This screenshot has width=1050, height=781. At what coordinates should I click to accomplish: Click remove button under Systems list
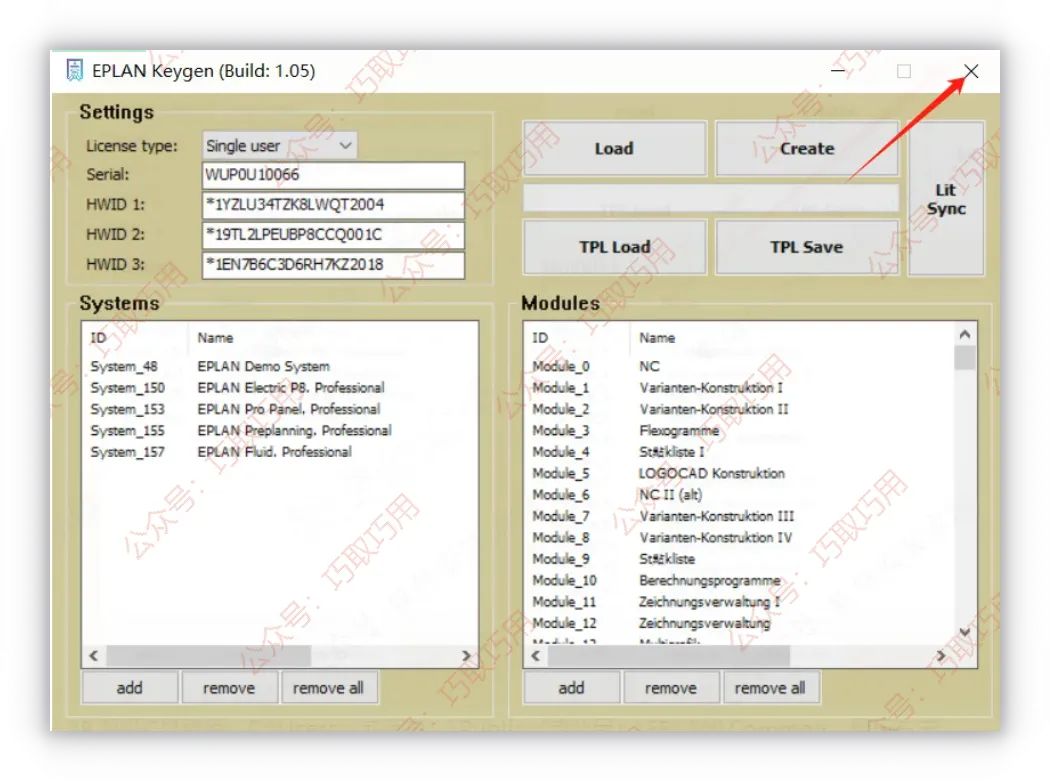pyautogui.click(x=229, y=688)
